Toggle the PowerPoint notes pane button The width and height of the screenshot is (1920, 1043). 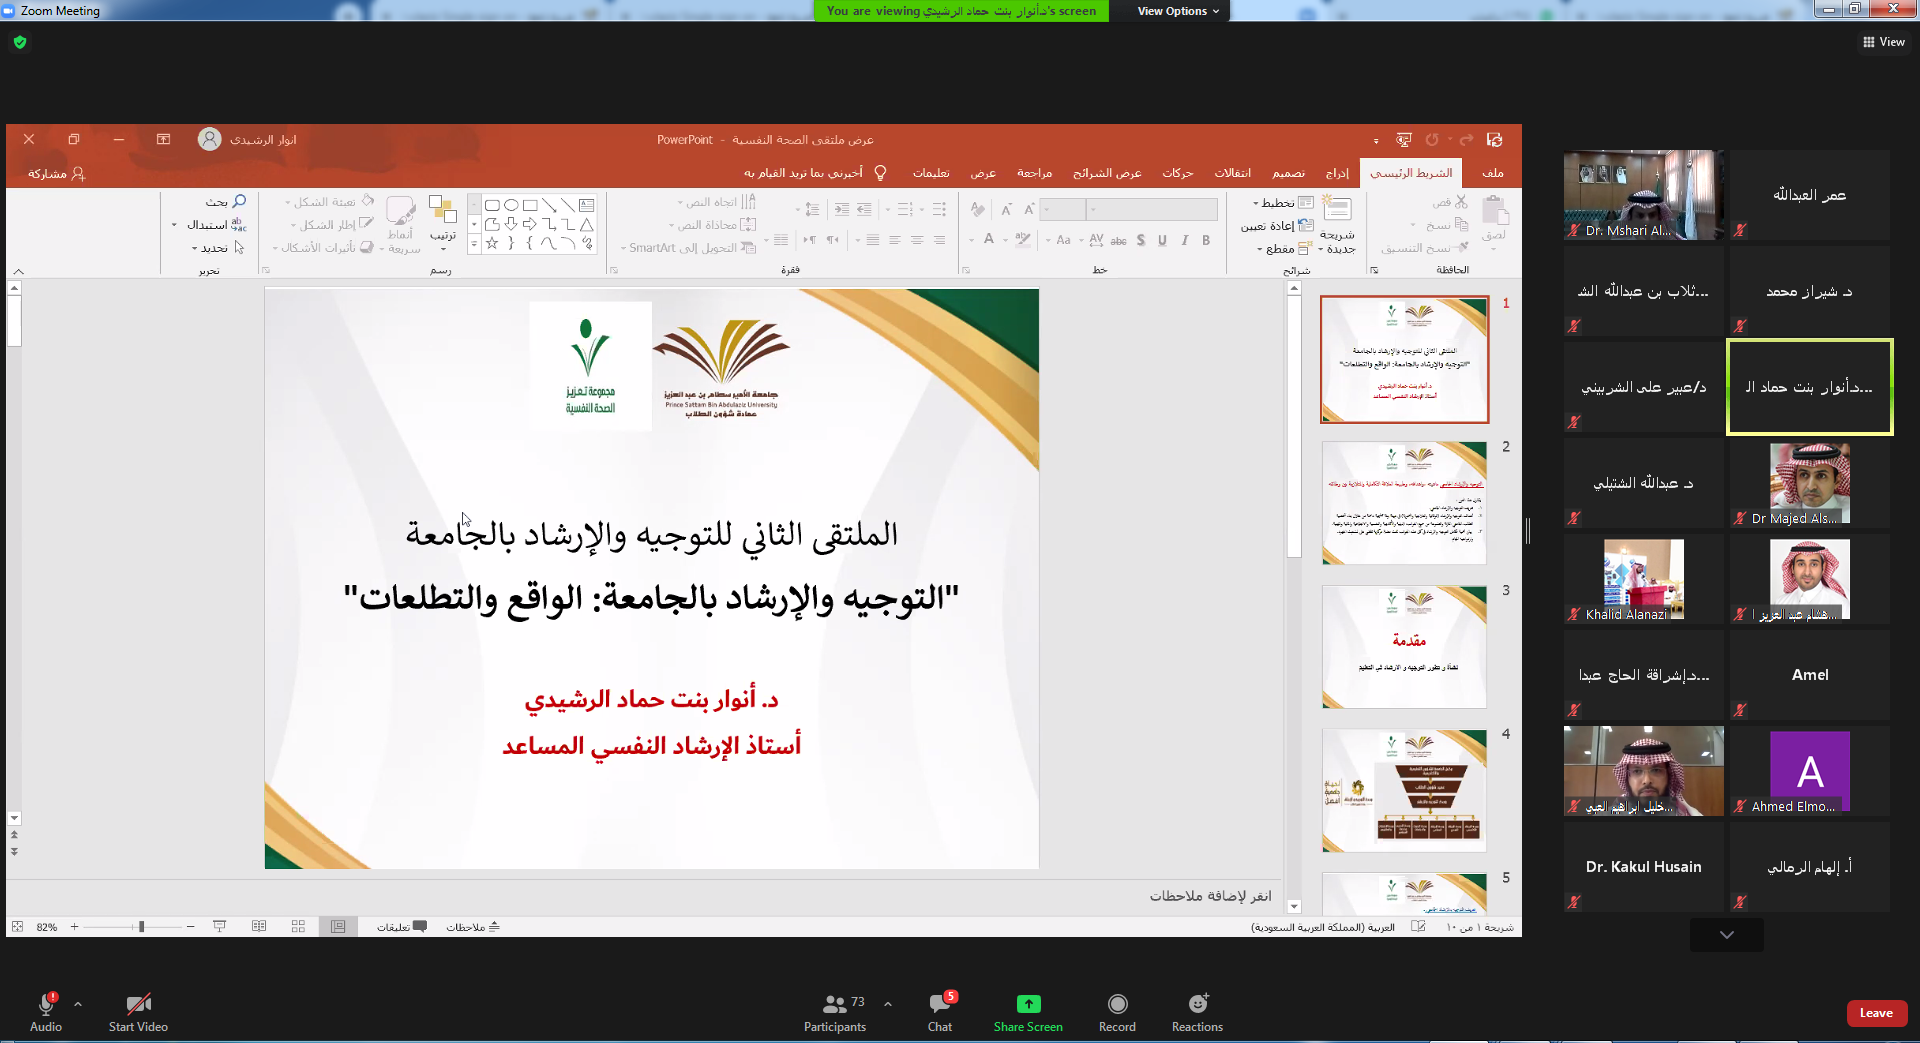[x=473, y=927]
